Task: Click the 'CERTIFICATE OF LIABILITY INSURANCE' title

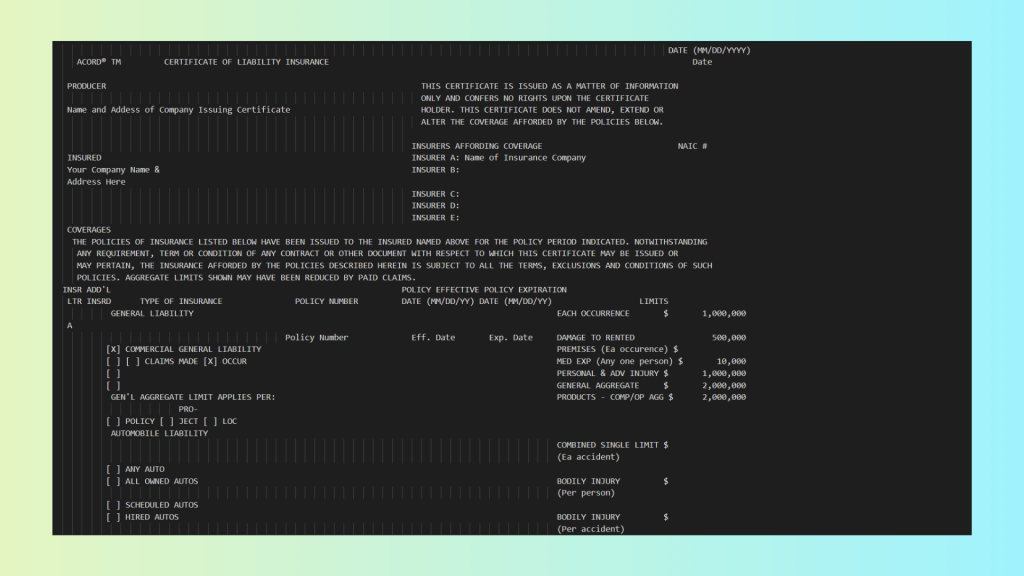Action: coord(246,62)
